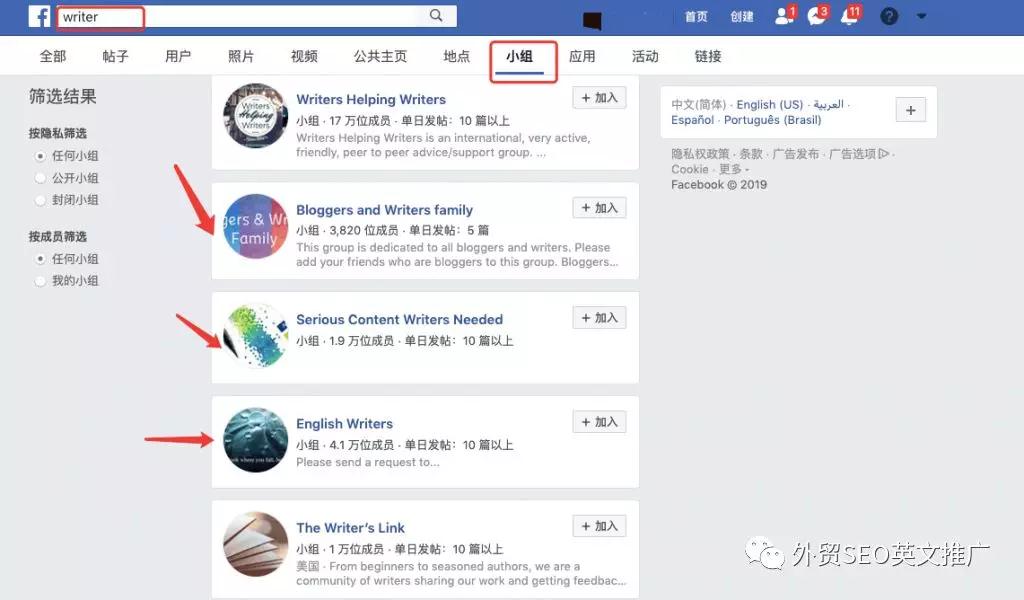This screenshot has height=600, width=1024.
Task: Join the English Writers group
Action: [x=600, y=422]
